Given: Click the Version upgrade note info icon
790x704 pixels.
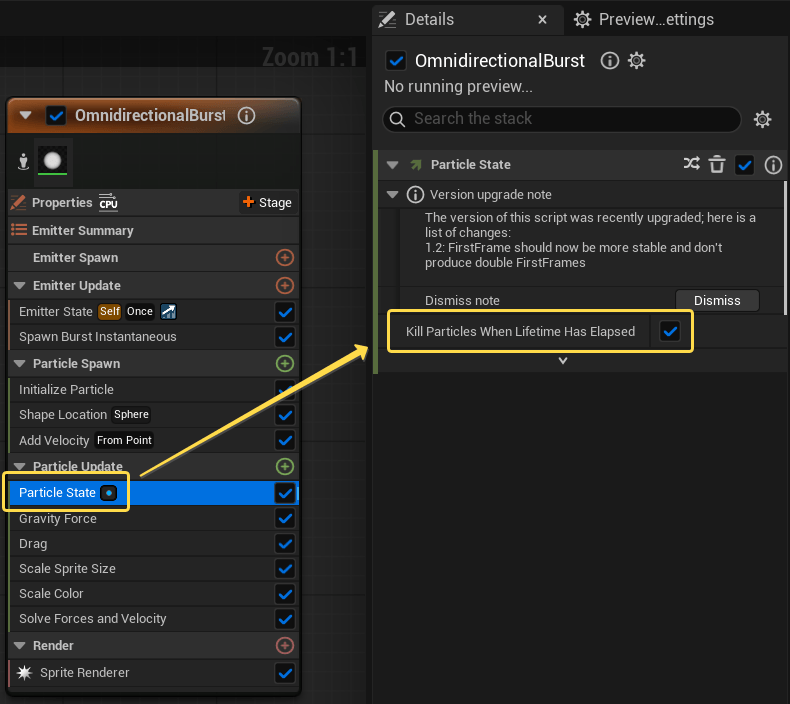Looking at the screenshot, I should click(x=415, y=195).
